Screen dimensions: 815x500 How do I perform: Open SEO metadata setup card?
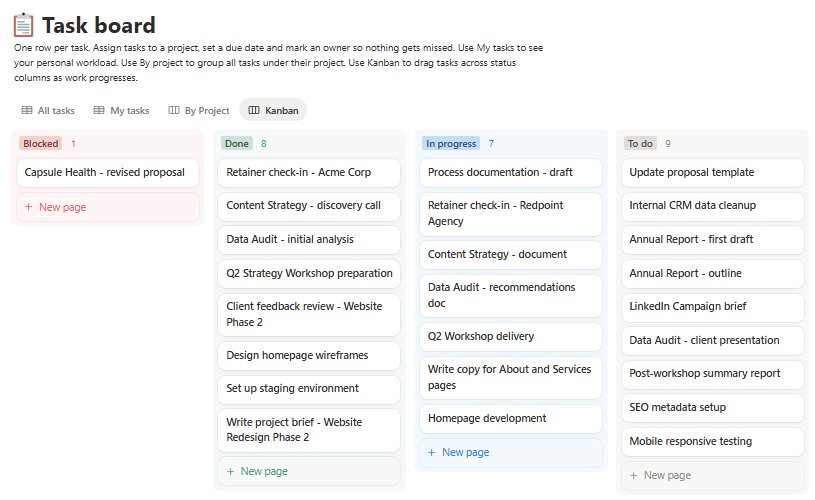point(713,407)
